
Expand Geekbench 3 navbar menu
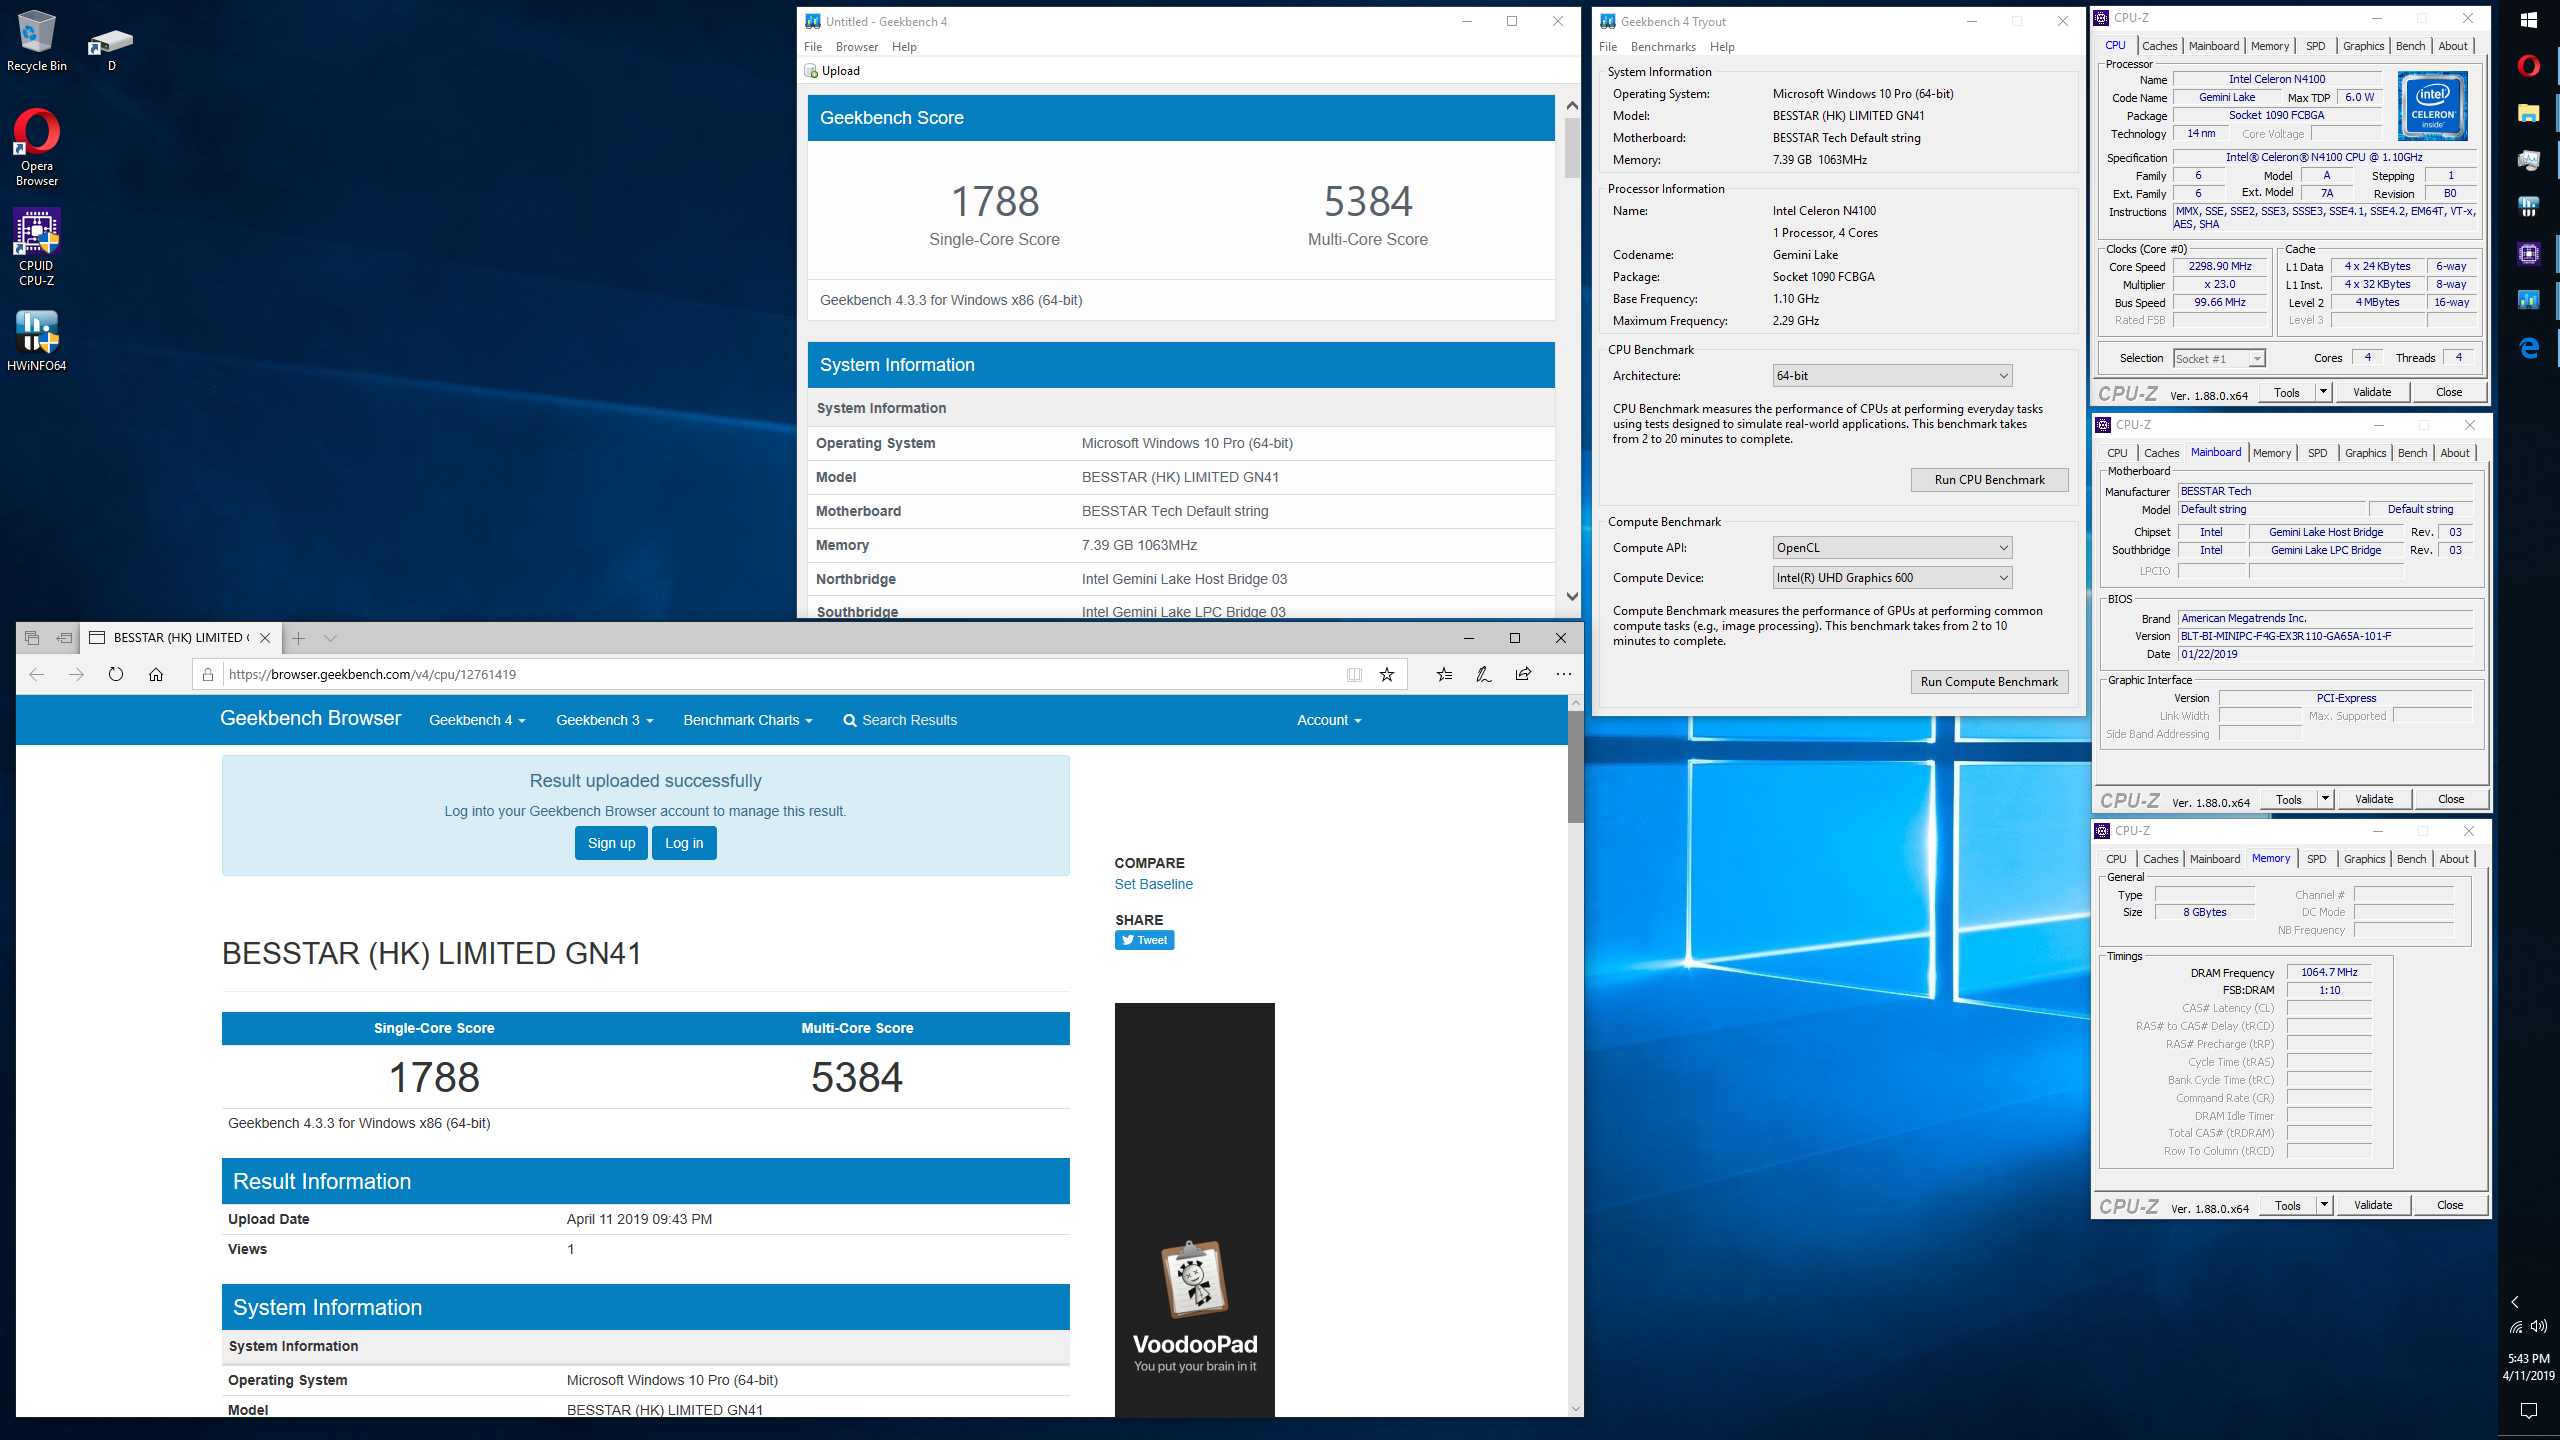coord(604,720)
